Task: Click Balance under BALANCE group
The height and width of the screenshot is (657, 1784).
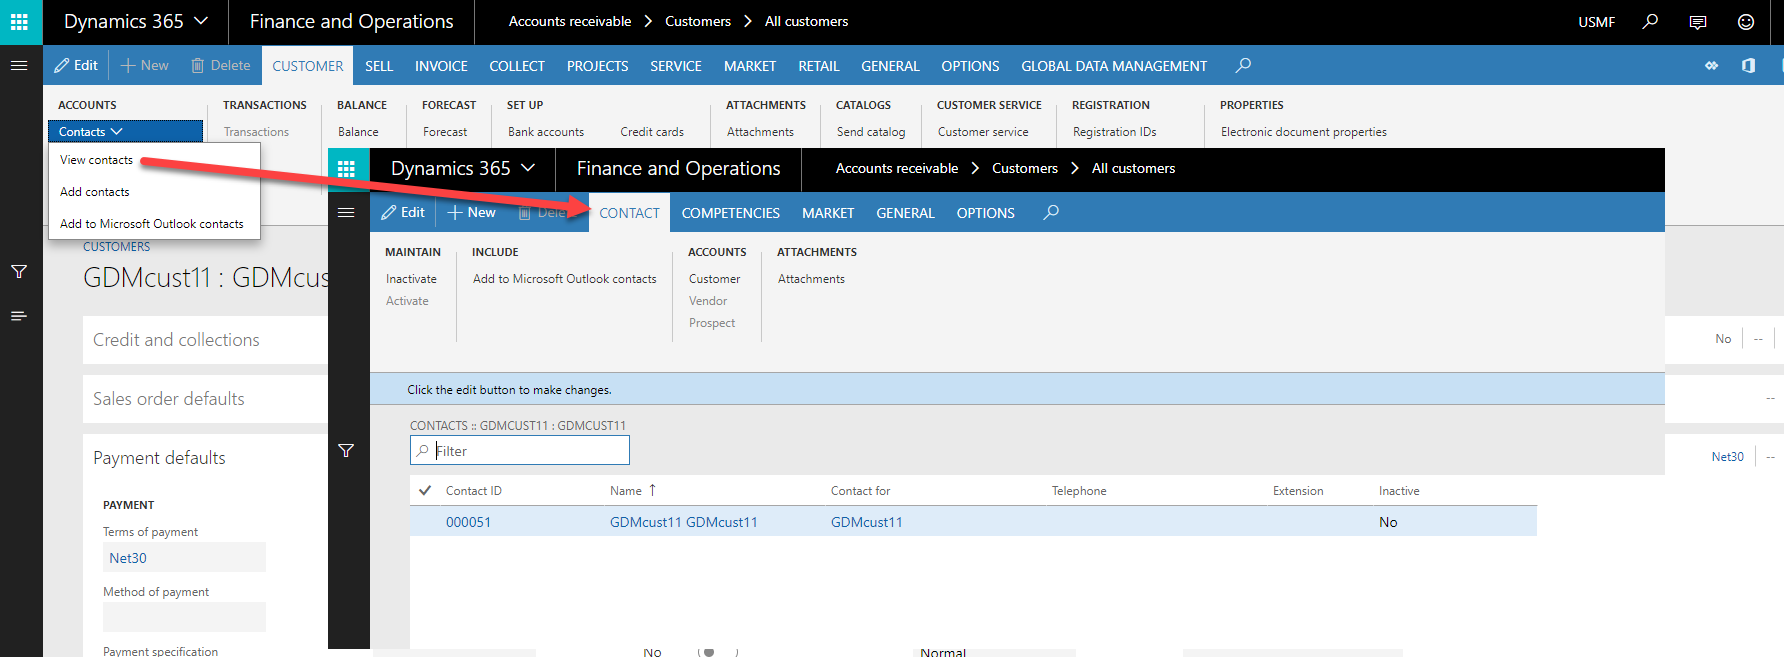Action: (358, 132)
